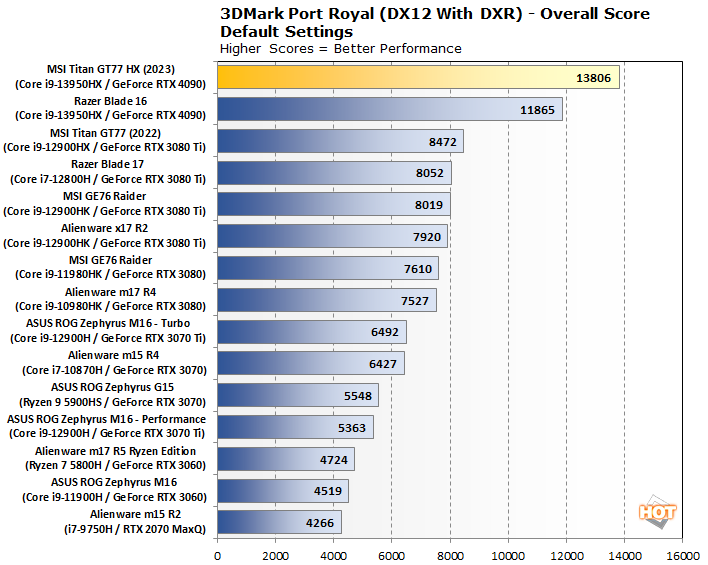Select the Alienware m15 R4 label
The width and height of the screenshot is (708, 565).
114,363
